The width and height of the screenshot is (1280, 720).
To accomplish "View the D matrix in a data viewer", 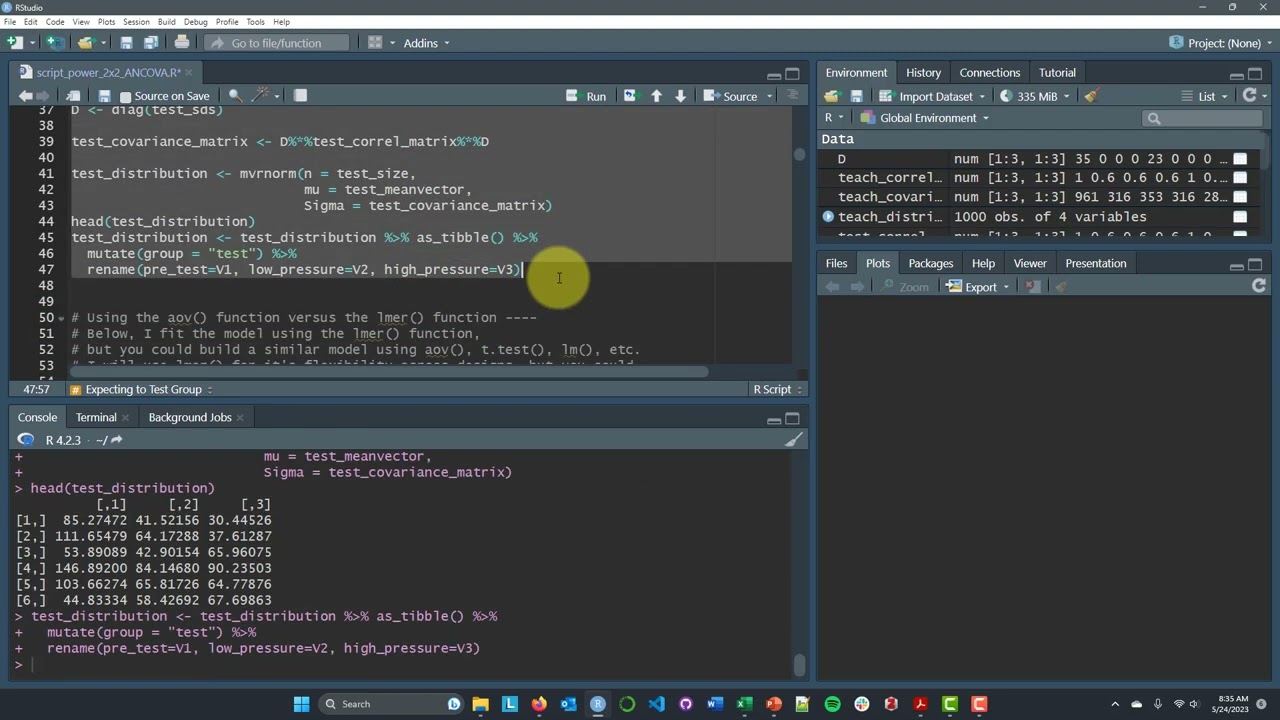I will [x=1240, y=159].
